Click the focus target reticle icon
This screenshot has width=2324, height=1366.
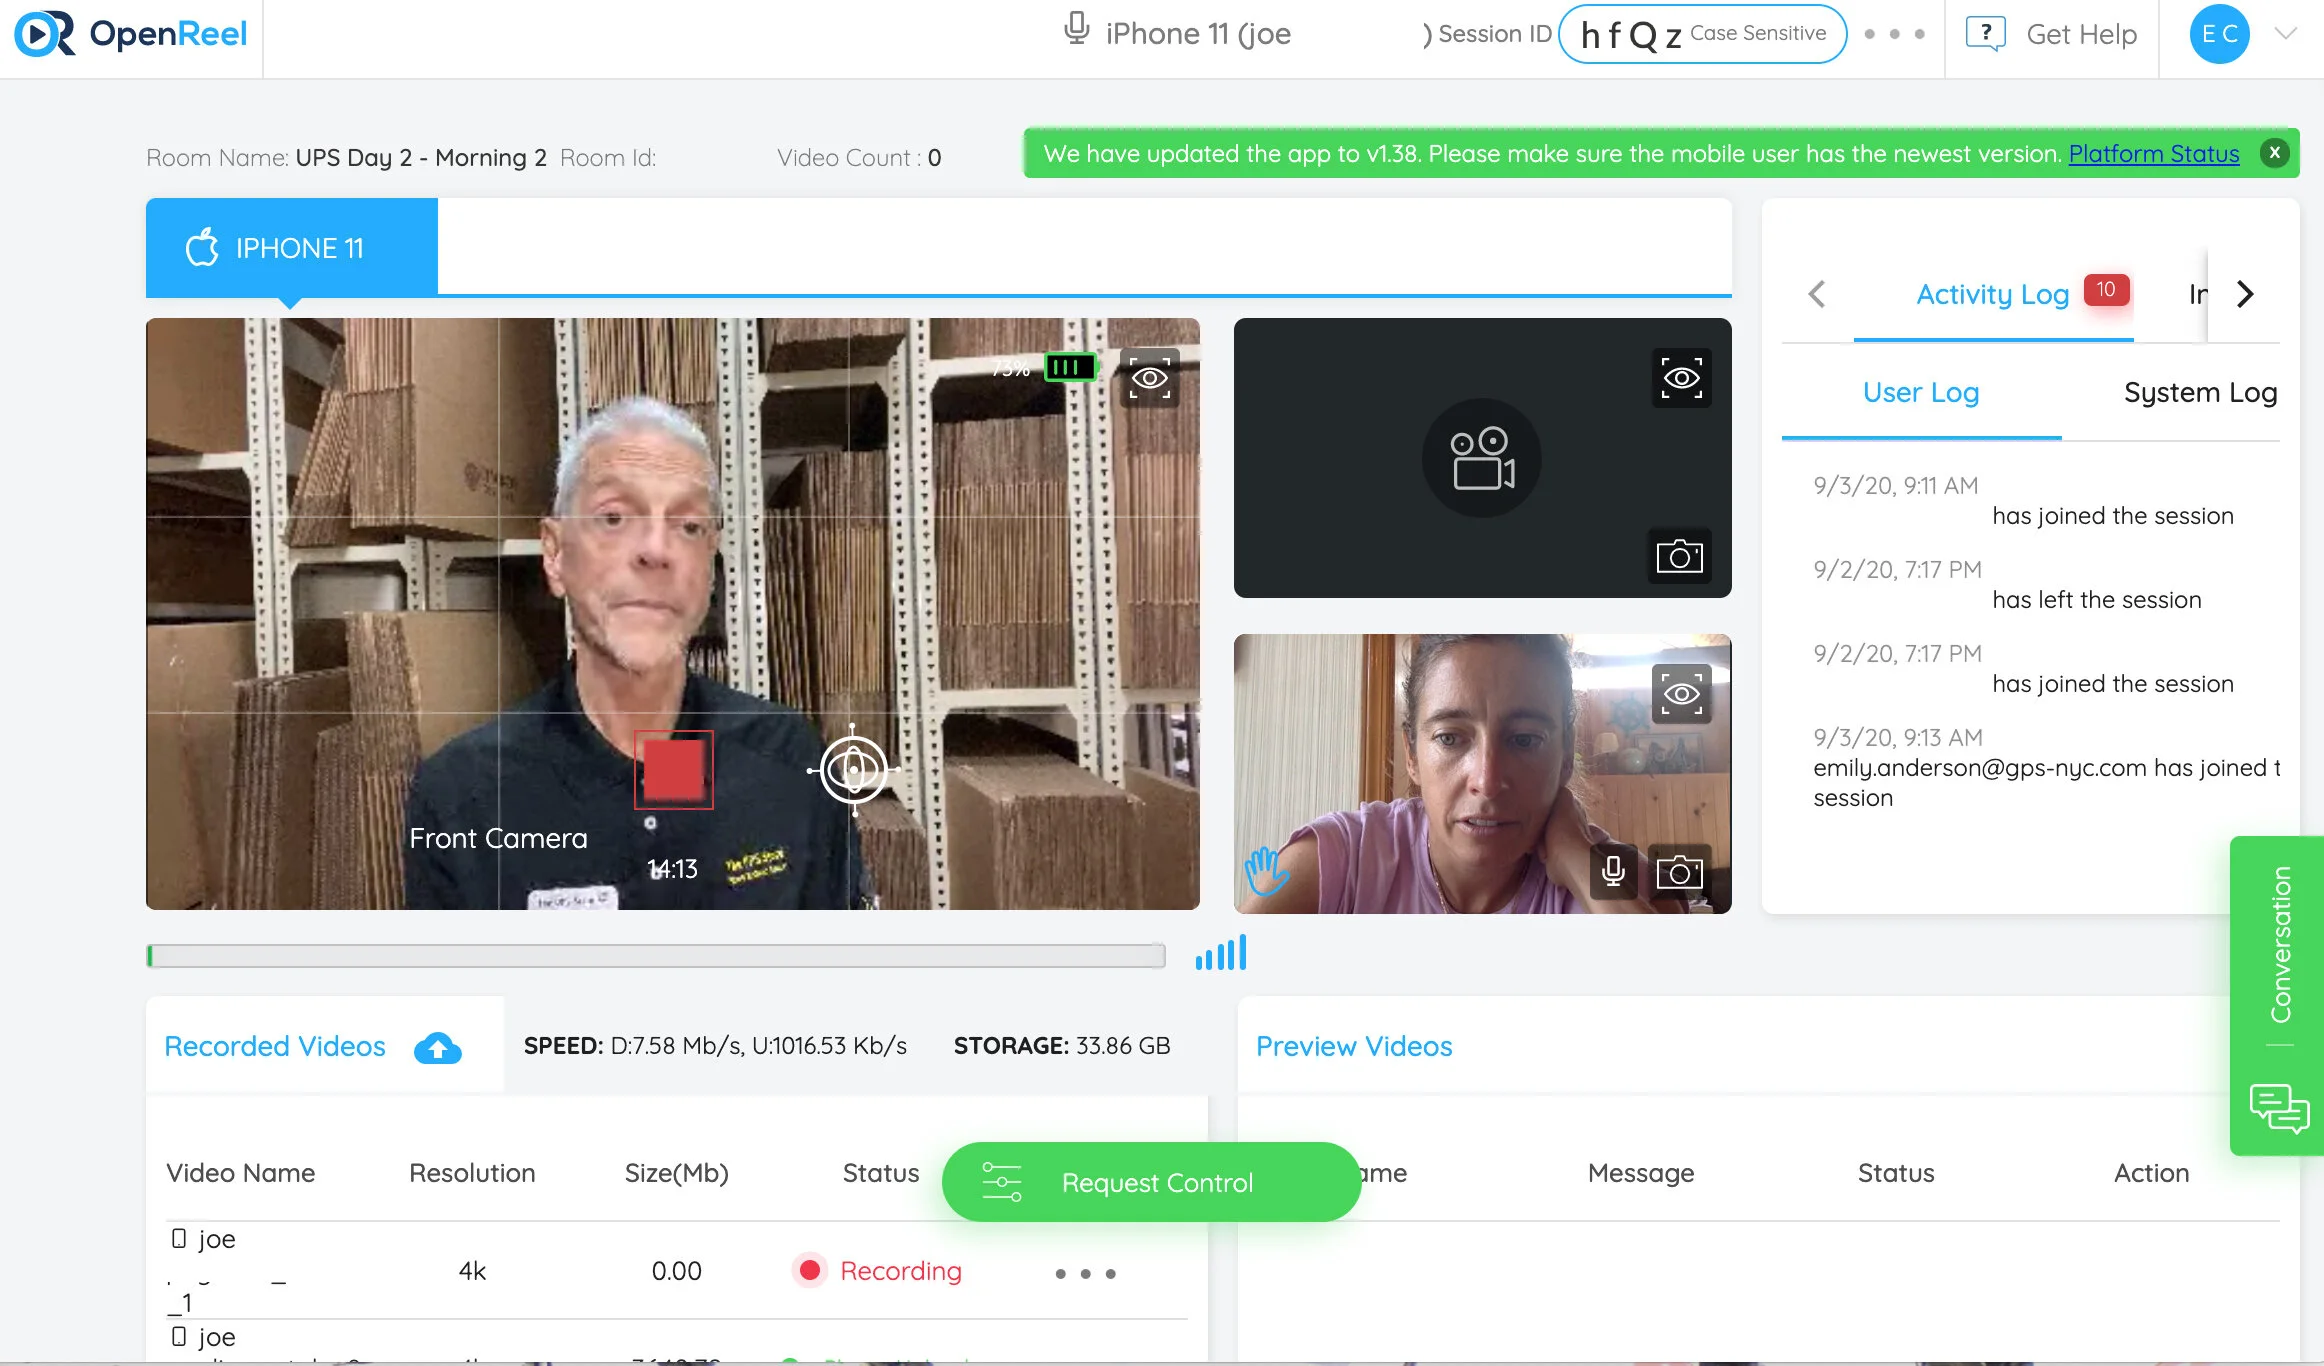coord(853,769)
